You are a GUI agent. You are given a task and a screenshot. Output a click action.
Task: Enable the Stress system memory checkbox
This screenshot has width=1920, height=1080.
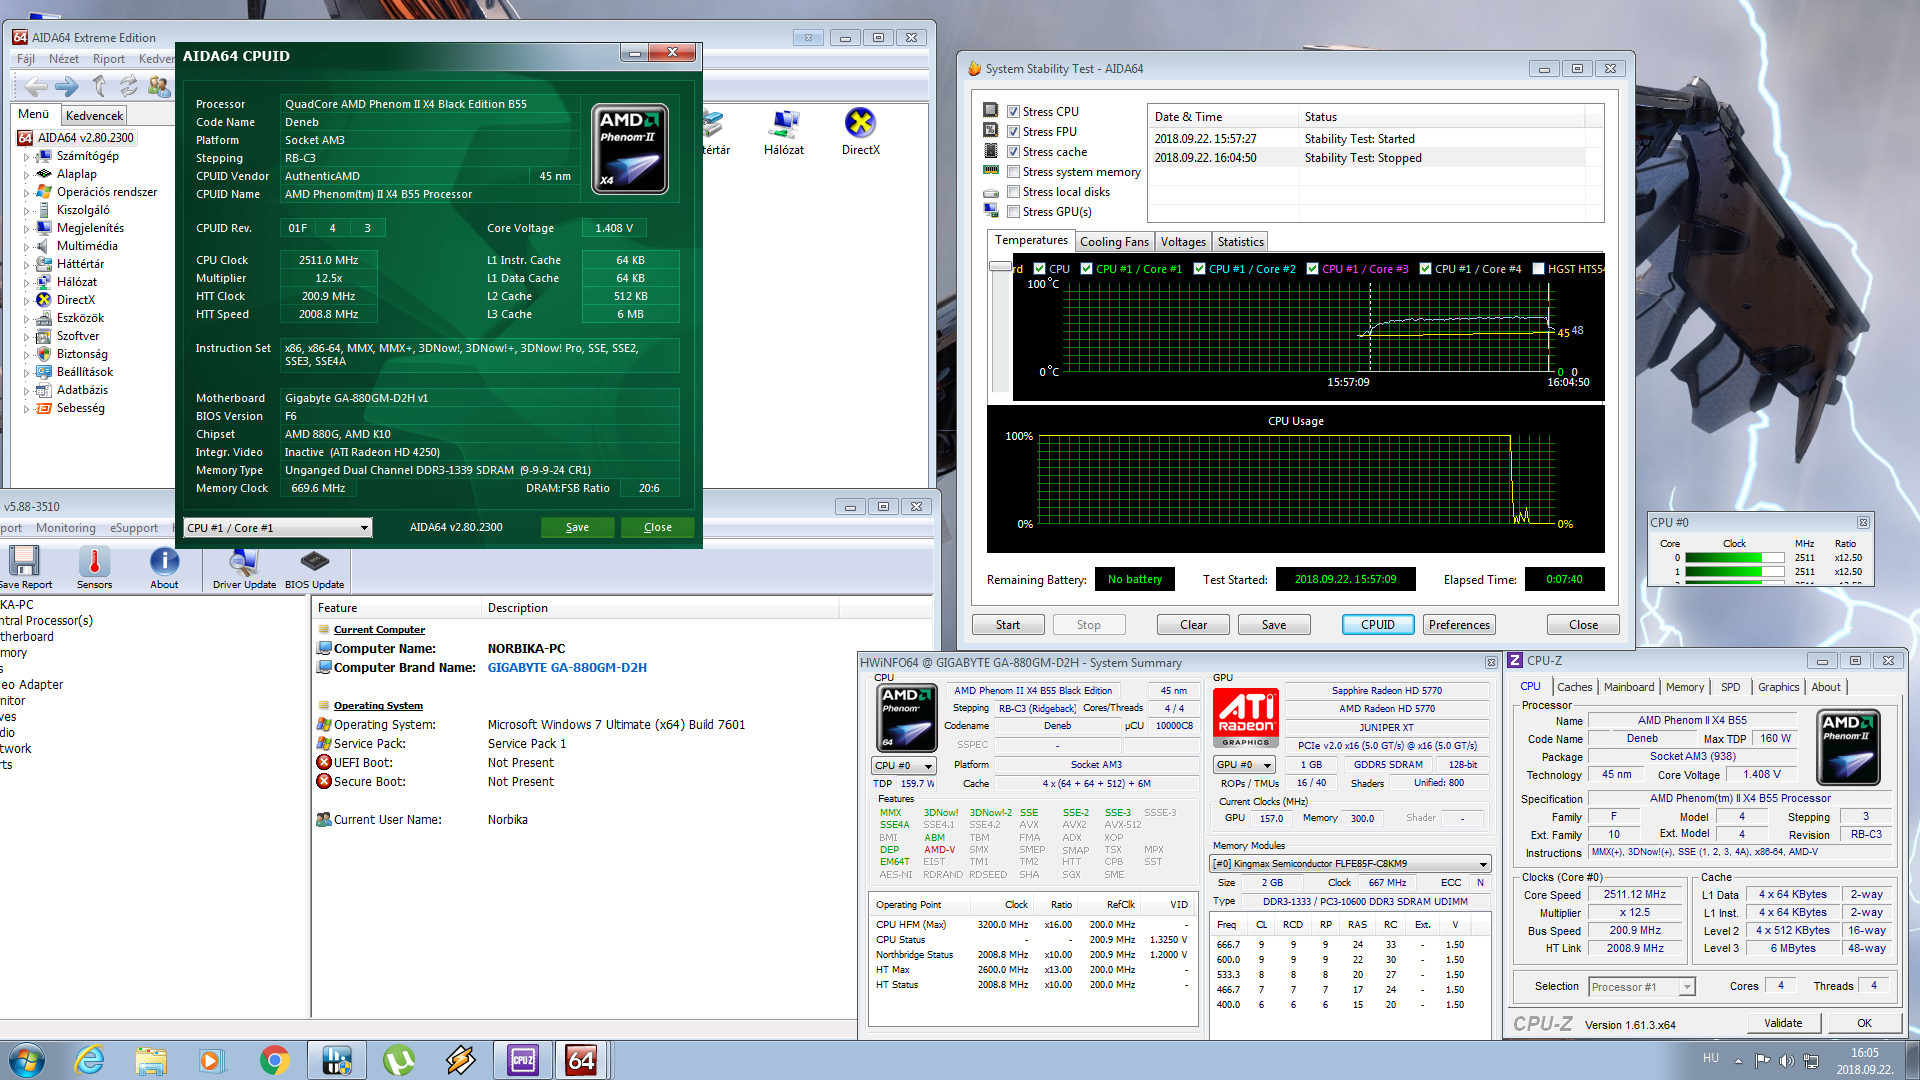[1013, 172]
